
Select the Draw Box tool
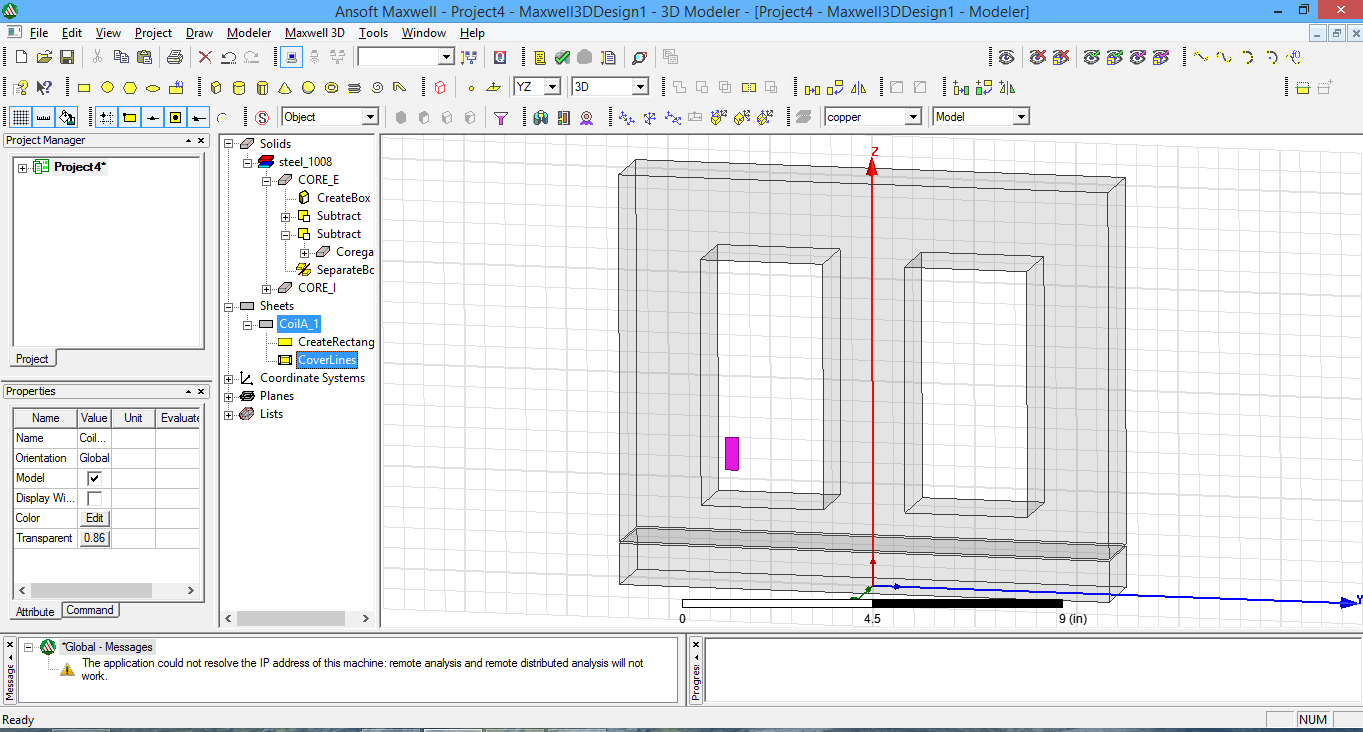(216, 87)
